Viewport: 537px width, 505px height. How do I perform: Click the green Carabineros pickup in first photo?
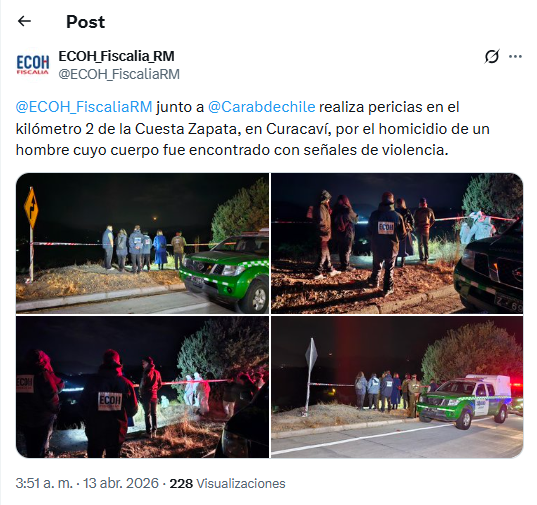pos(225,270)
